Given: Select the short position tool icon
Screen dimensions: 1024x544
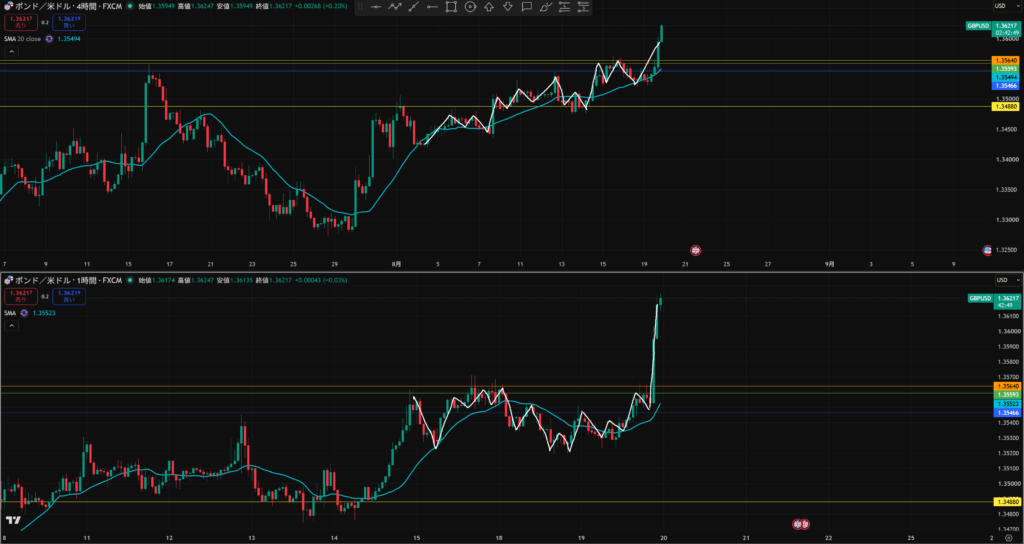Looking at the screenshot, I should click(x=583, y=7).
